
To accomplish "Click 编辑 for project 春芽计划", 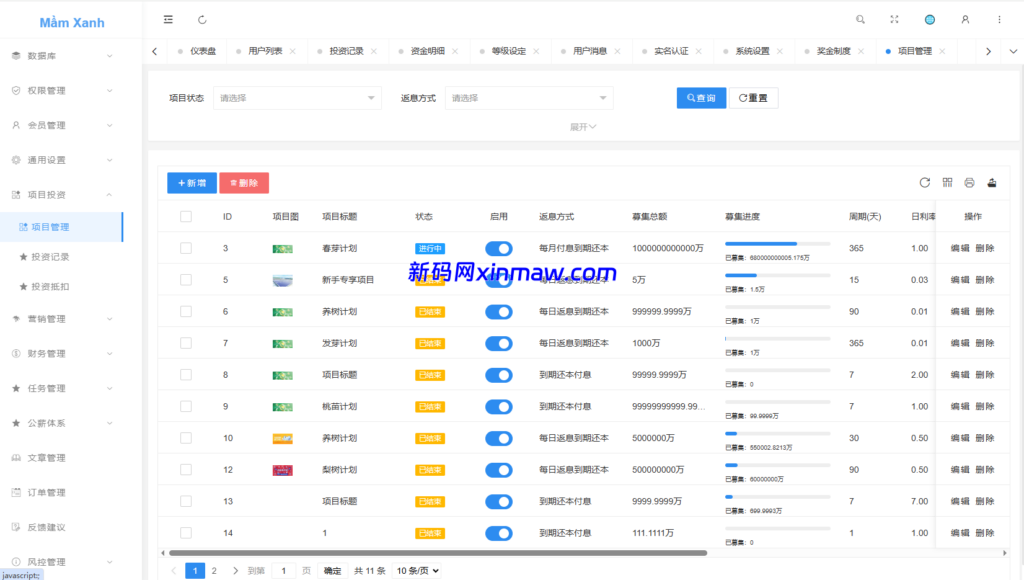I will pyautogui.click(x=960, y=248).
